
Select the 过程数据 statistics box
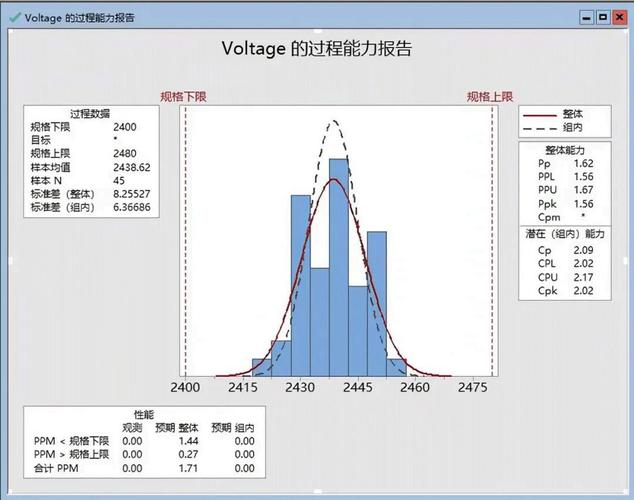click(91, 161)
